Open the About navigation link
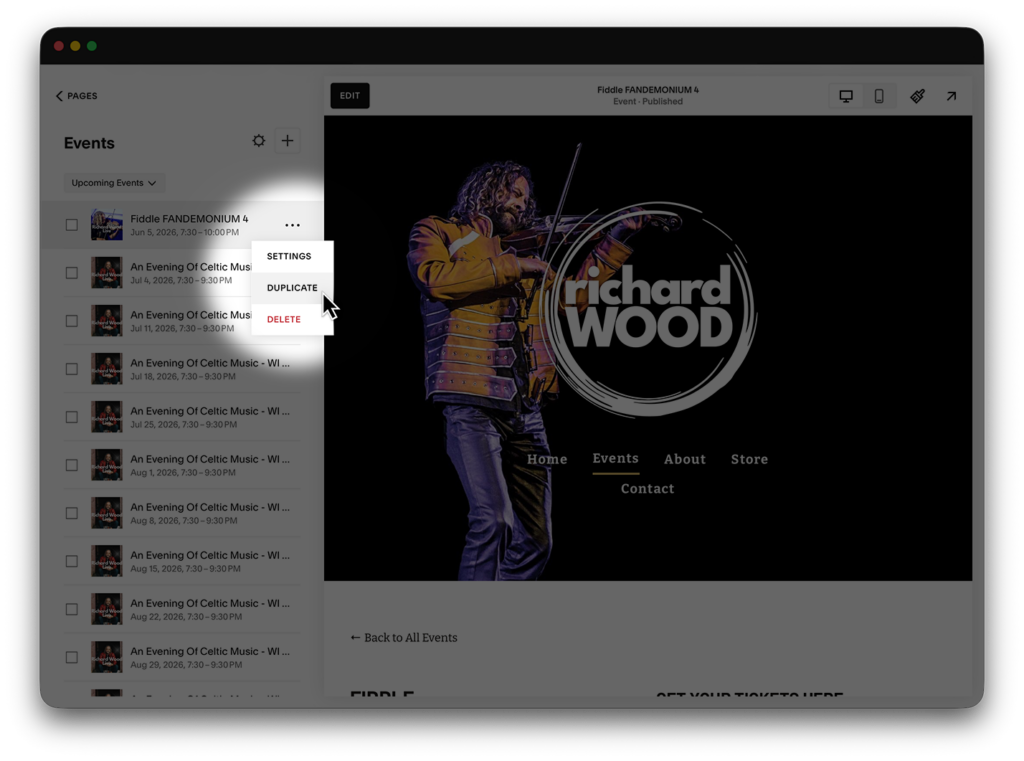 click(x=685, y=459)
